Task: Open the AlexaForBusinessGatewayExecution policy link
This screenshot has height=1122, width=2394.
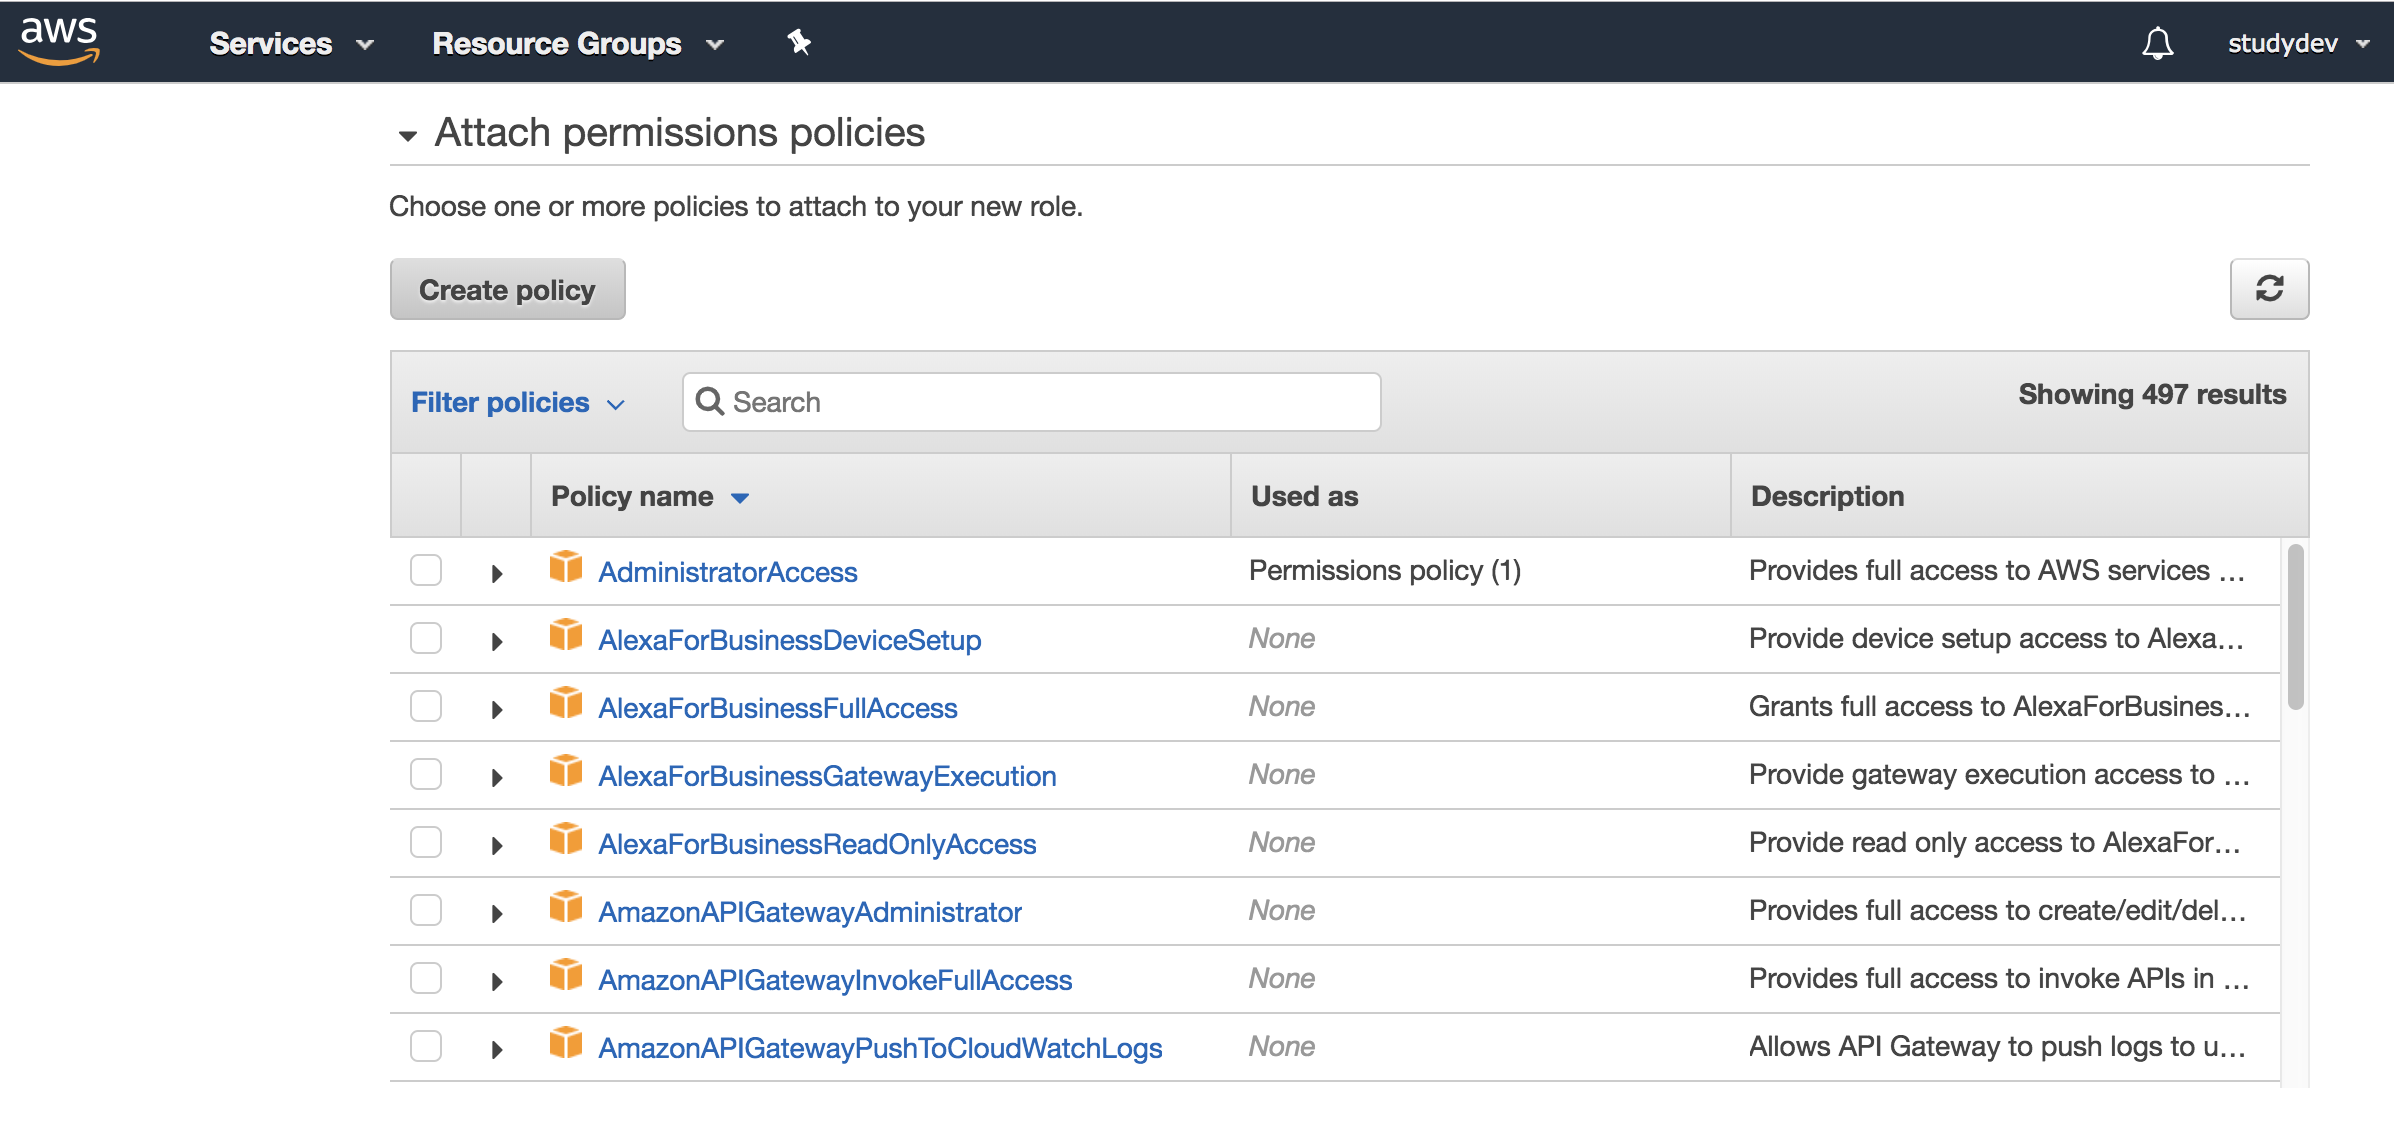Action: coord(827,776)
